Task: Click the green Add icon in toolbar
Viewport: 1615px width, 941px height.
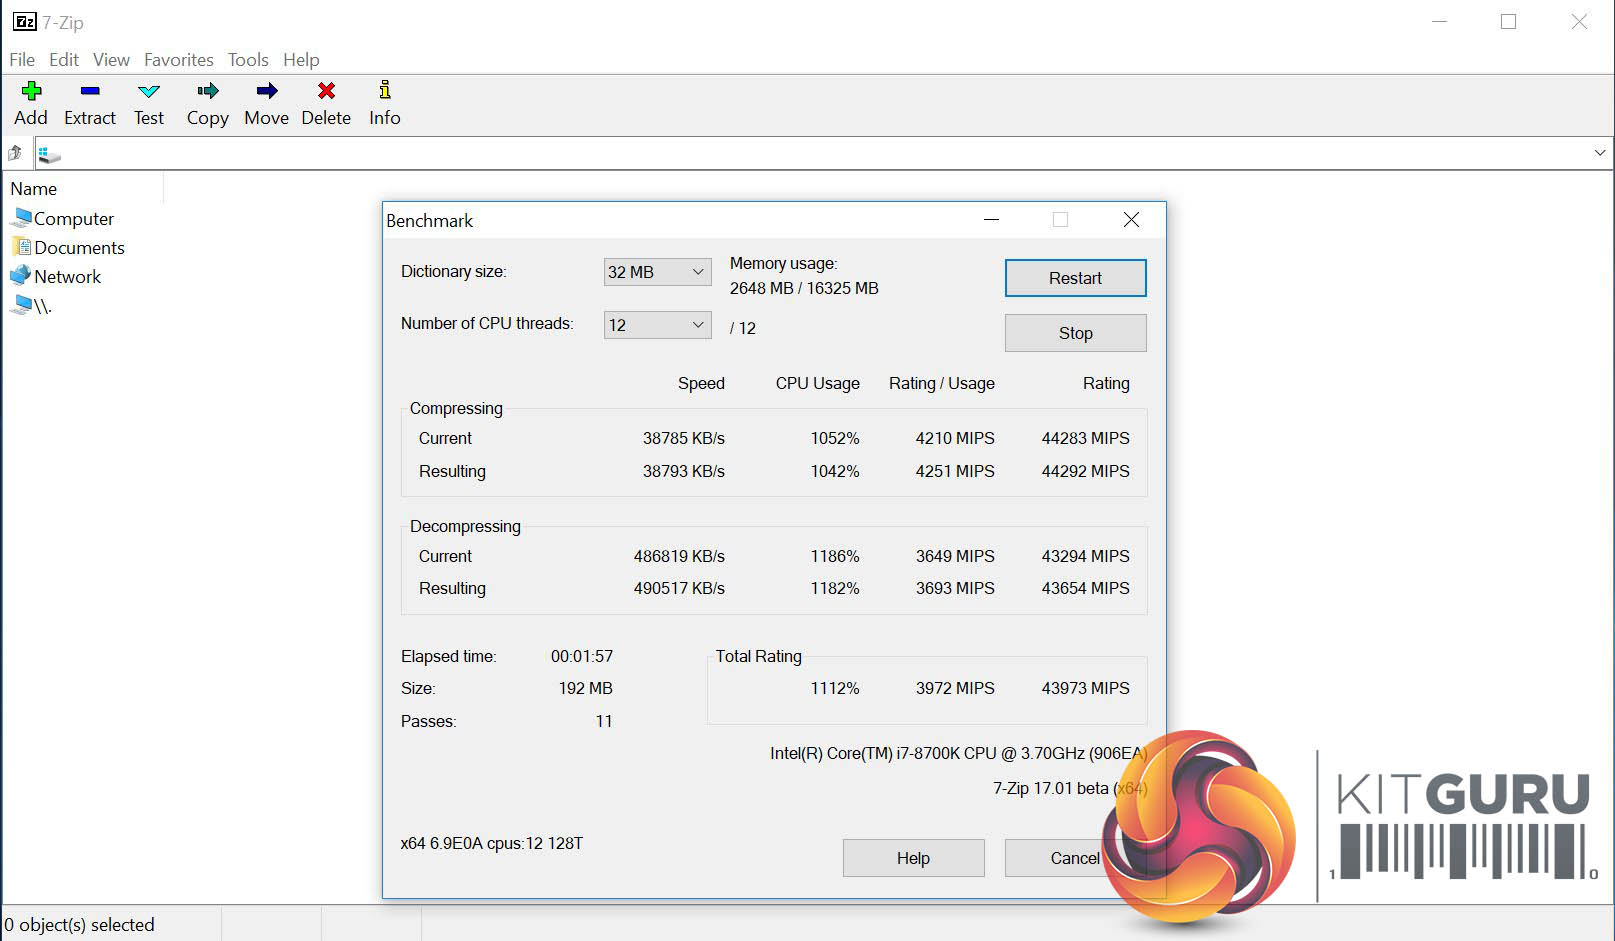Action: pos(31,91)
